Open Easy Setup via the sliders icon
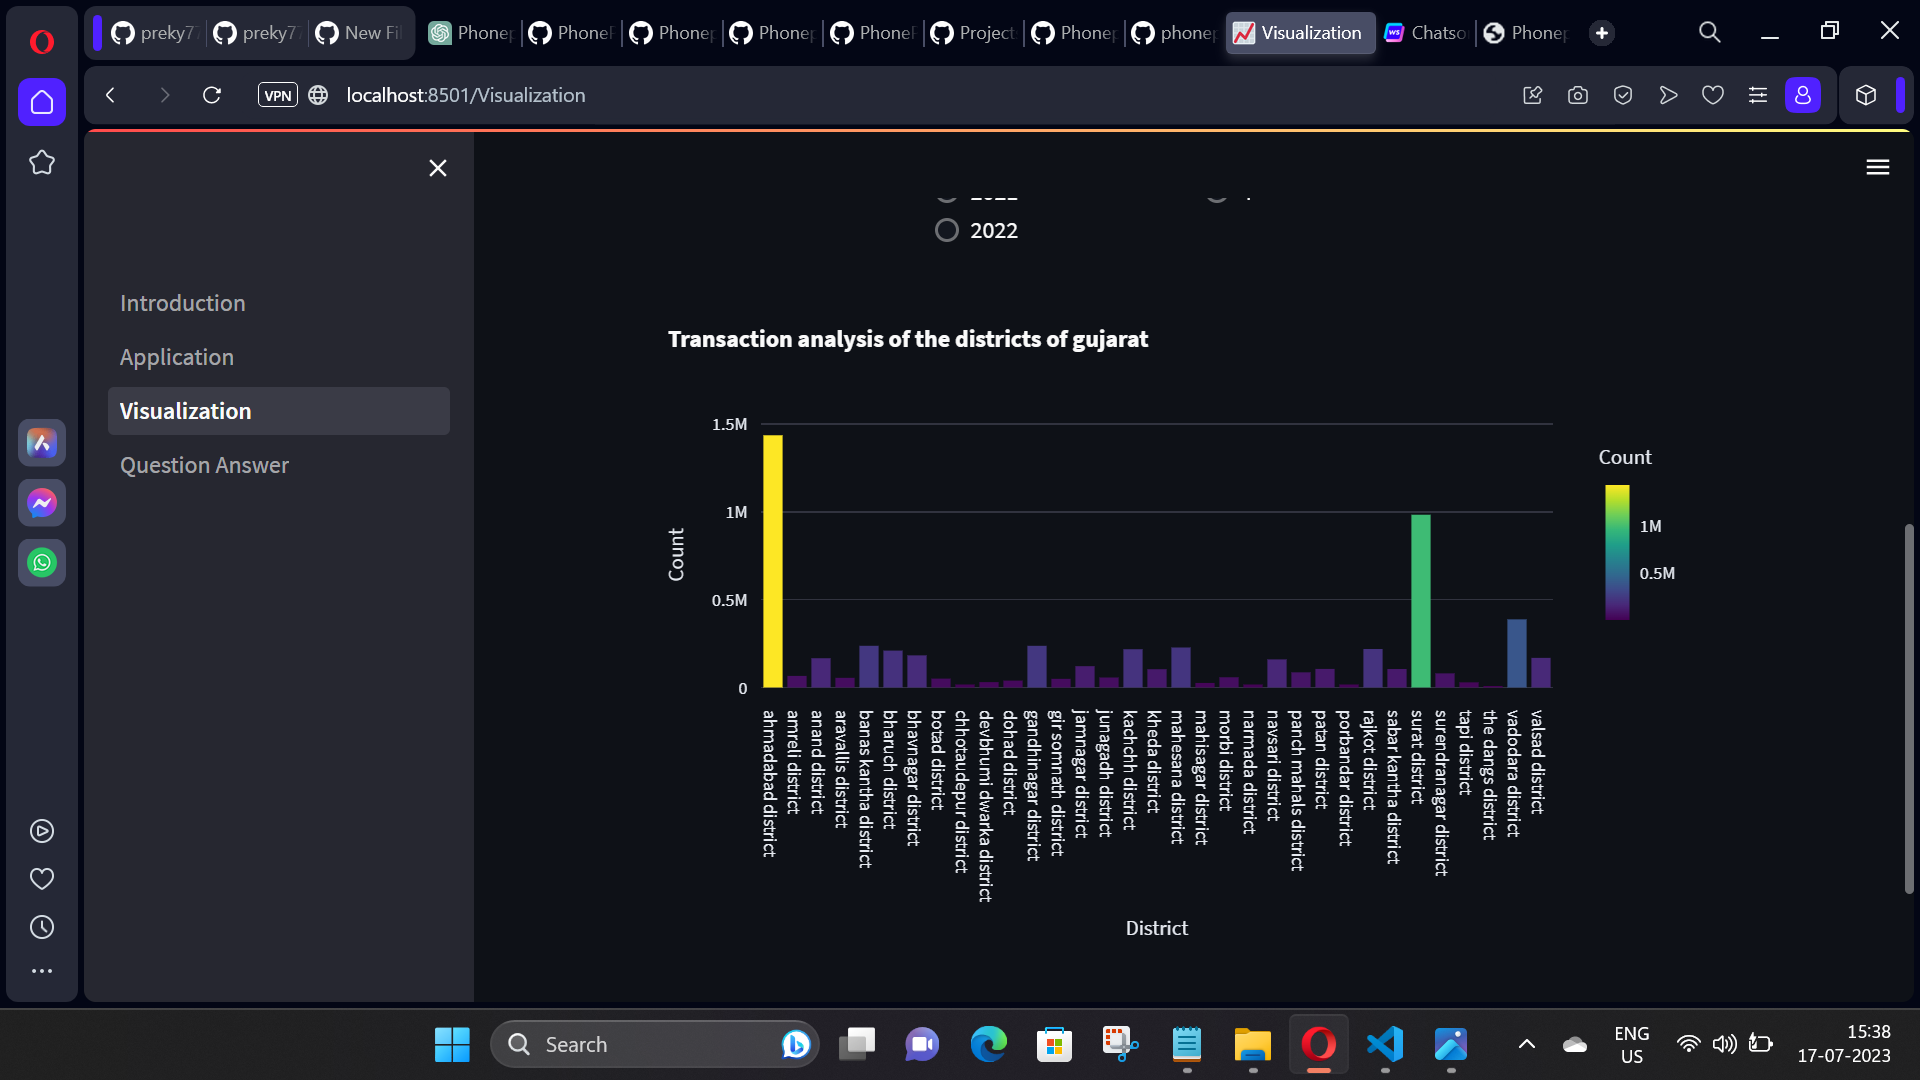Image resolution: width=1920 pixels, height=1080 pixels. 1758,95
